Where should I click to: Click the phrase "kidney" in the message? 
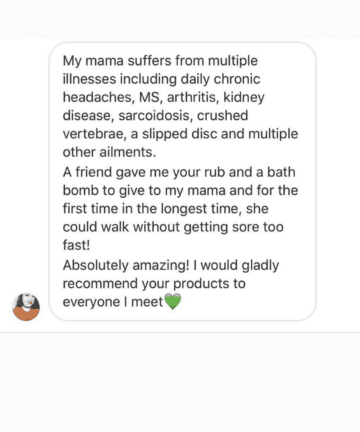pos(244,98)
